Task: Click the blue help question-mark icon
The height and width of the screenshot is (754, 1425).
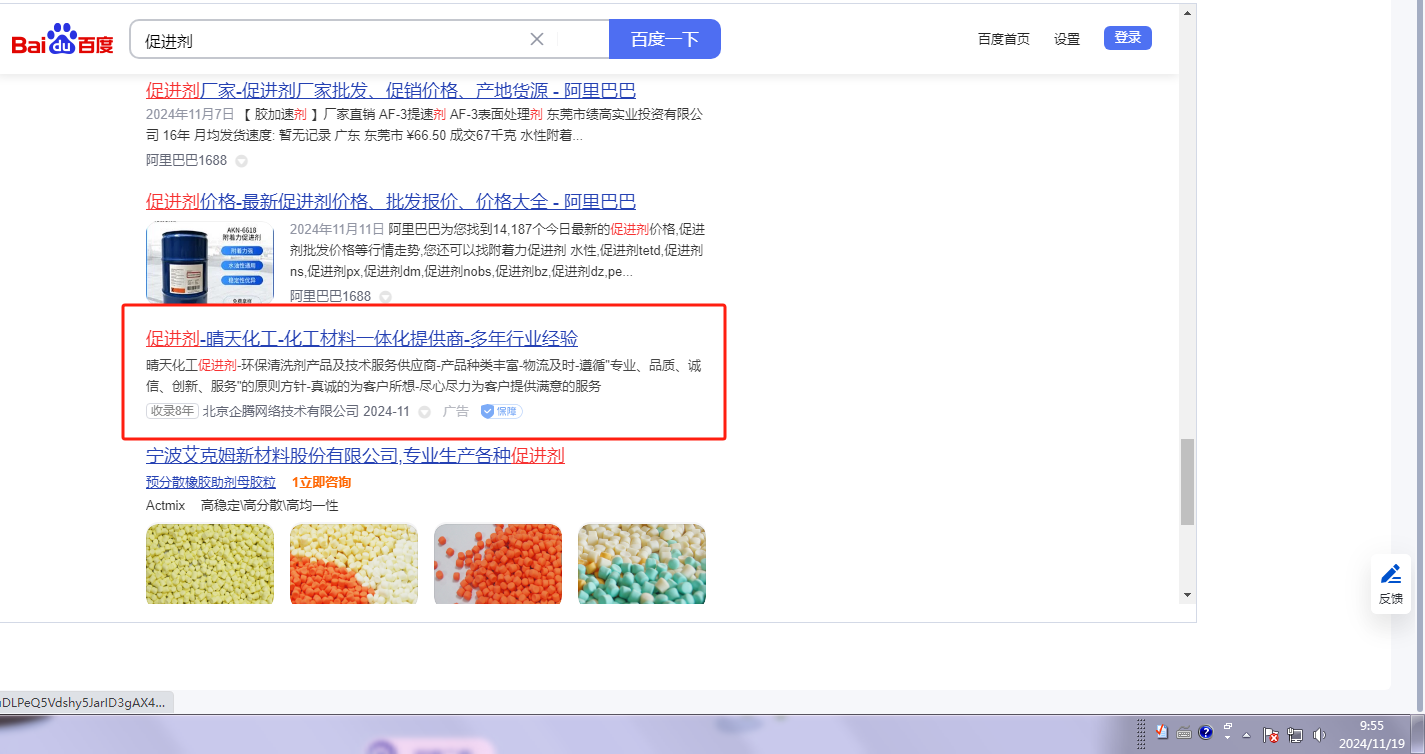Action: 1206,733
